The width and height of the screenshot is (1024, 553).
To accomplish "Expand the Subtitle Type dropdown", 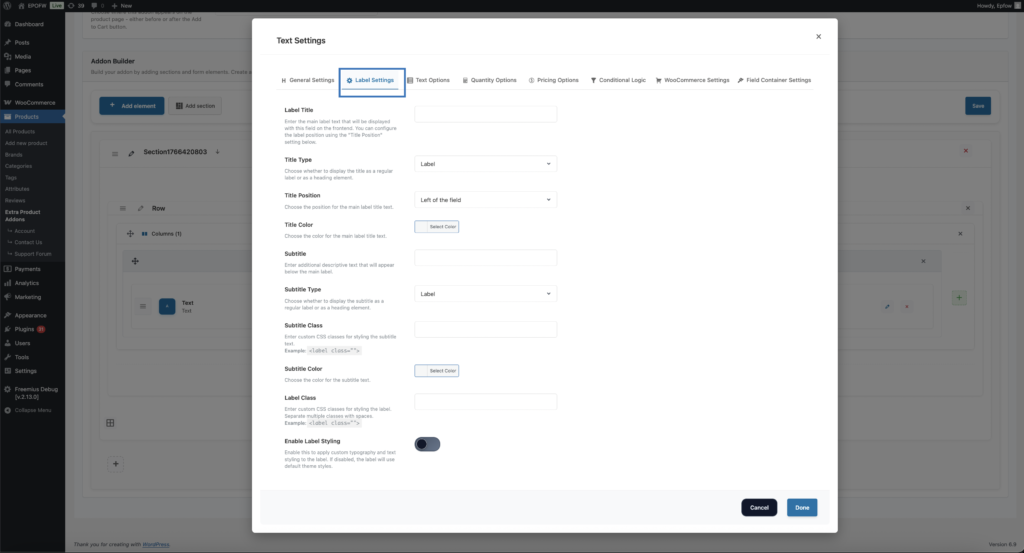I will pos(485,294).
